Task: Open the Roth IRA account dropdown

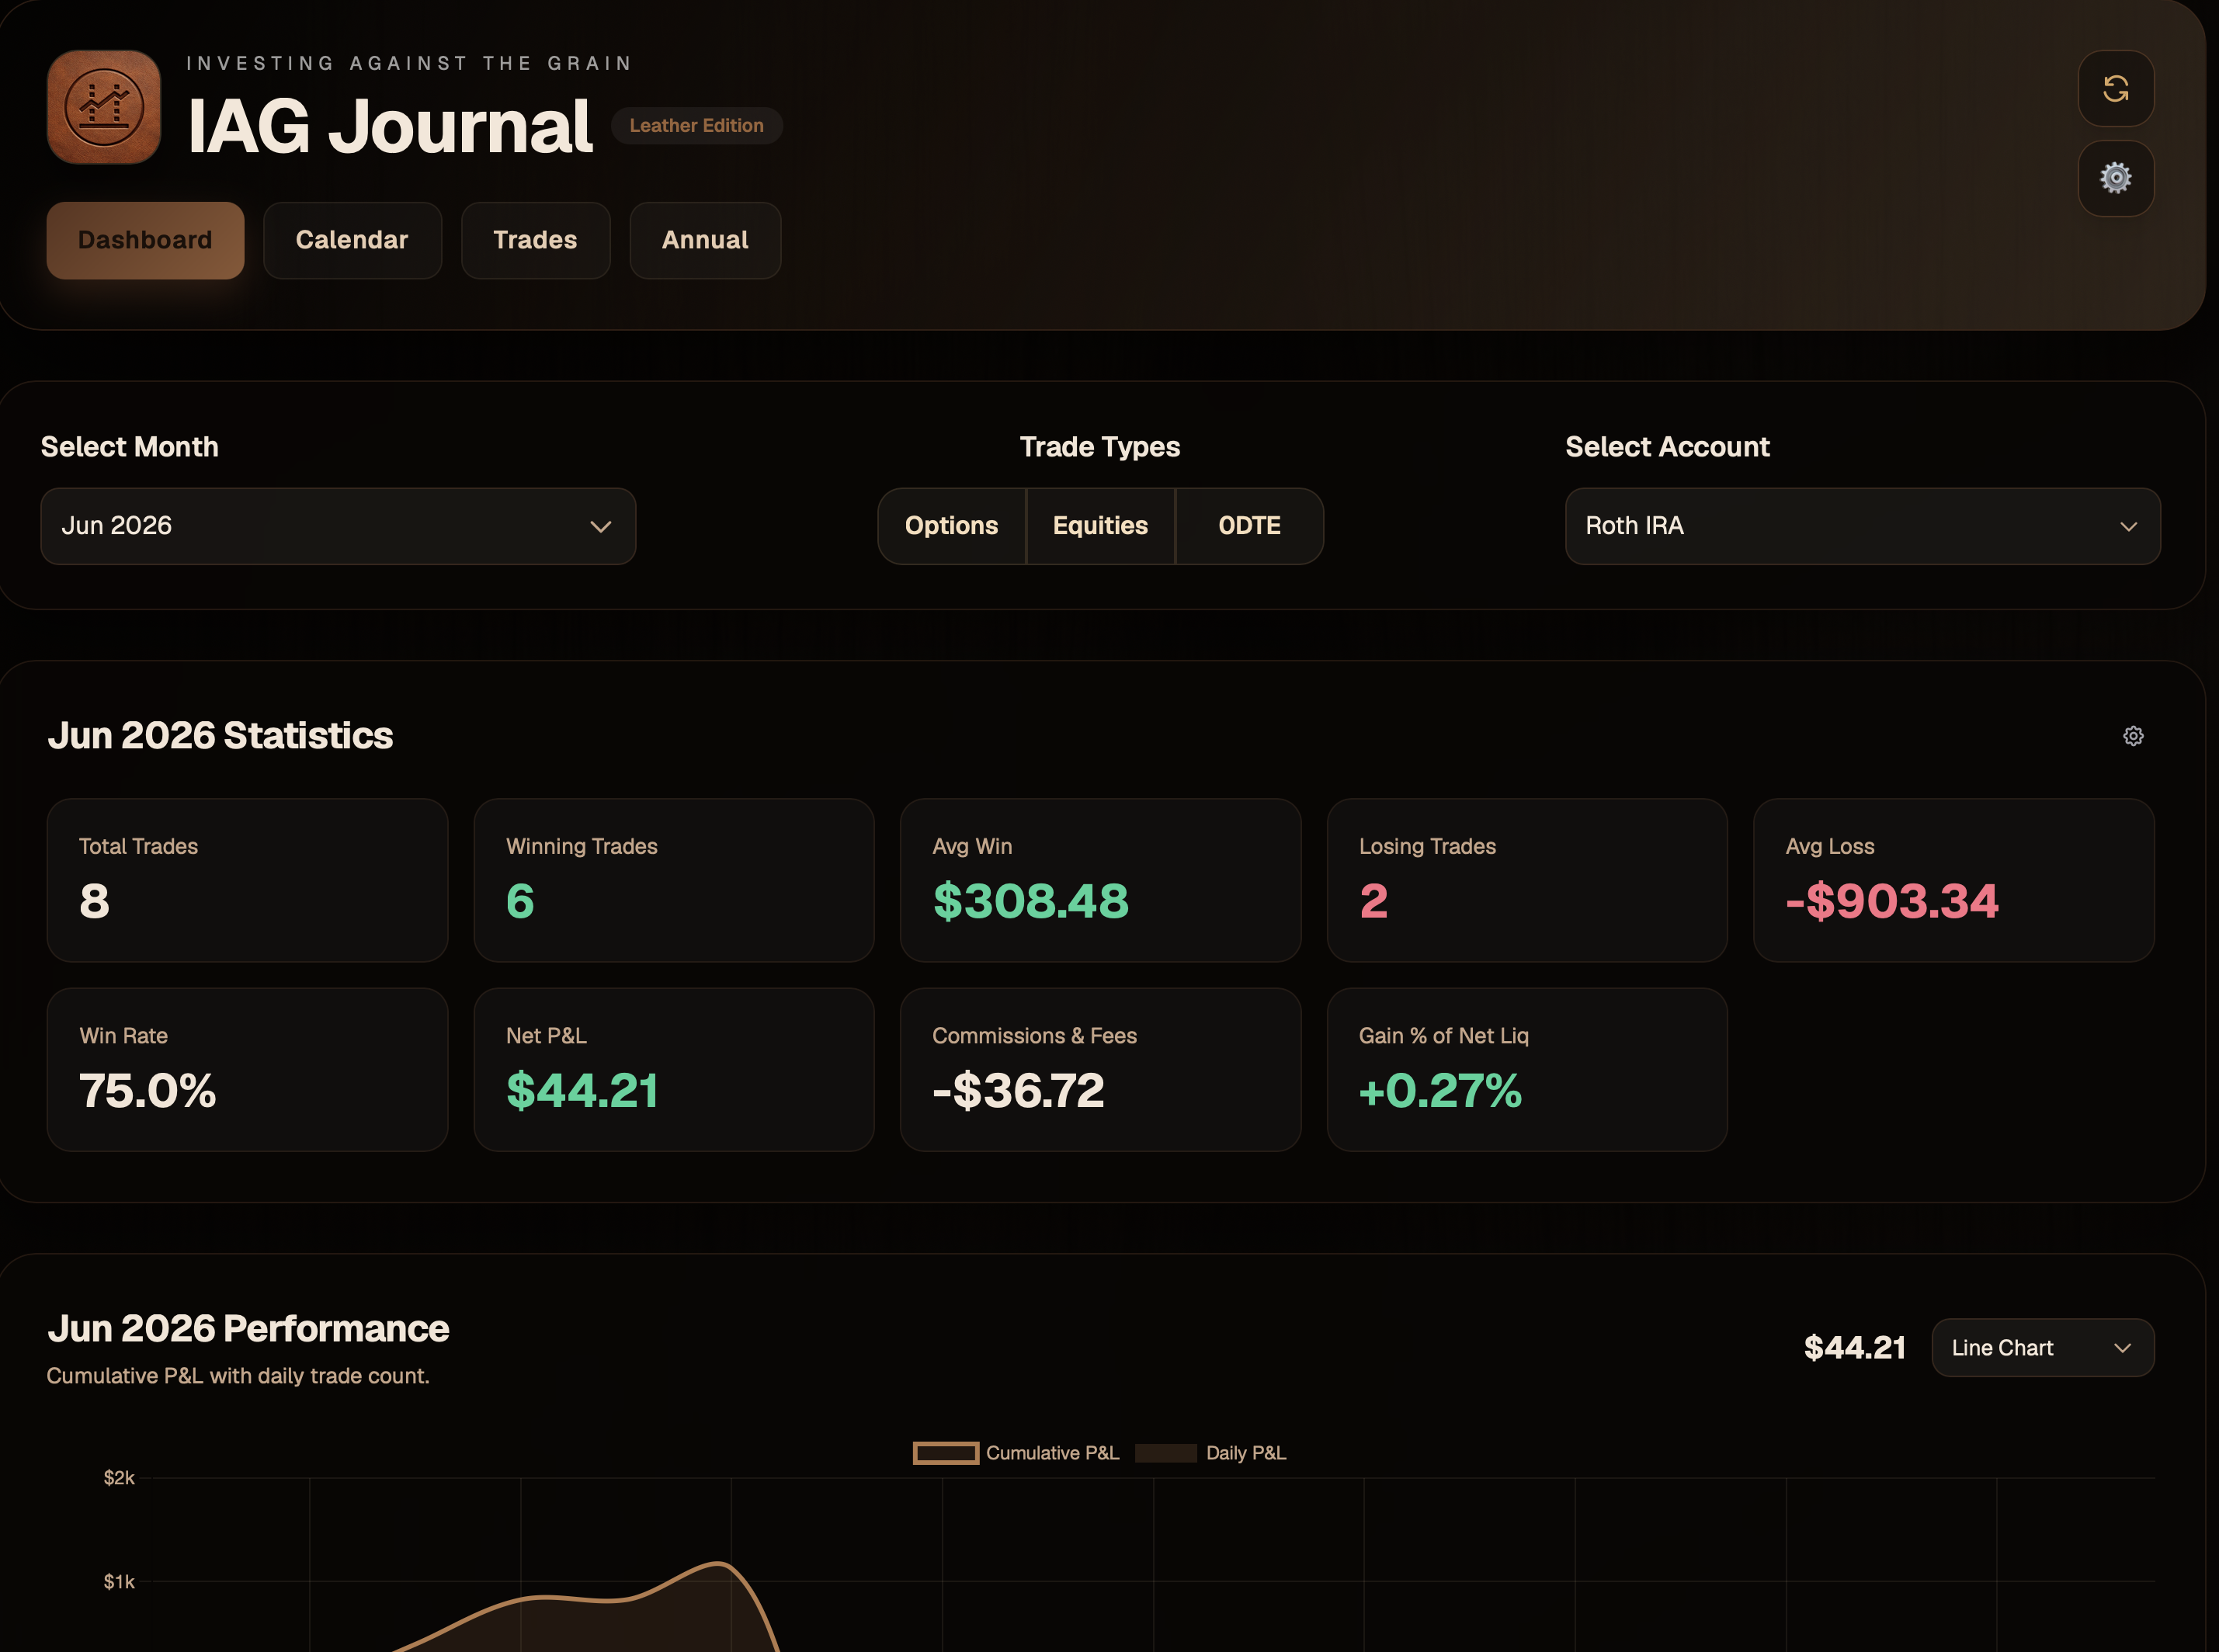Action: coord(1862,526)
